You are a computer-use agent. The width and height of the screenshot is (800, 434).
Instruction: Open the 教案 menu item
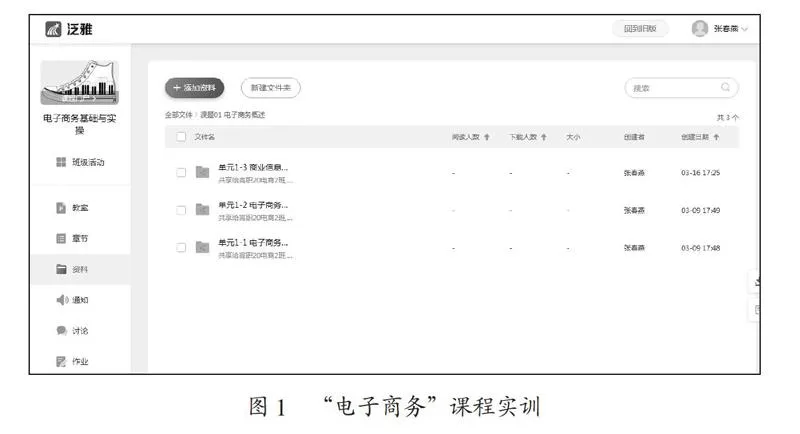tap(80, 208)
